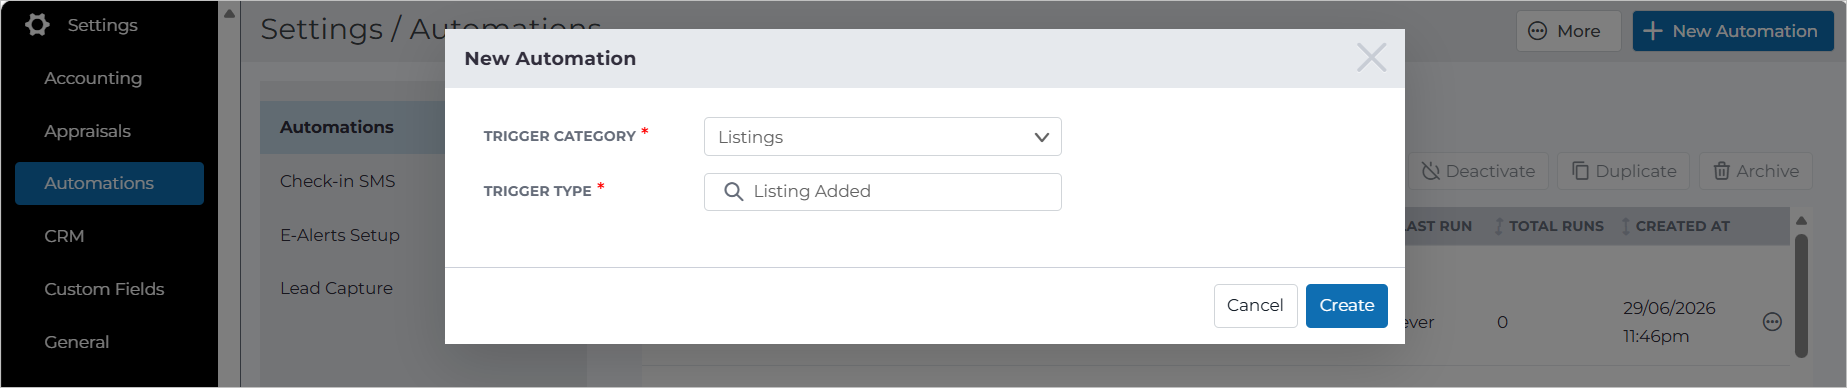Click the 29/06/2026 11:46pm date cell
The height and width of the screenshot is (388, 1847).
point(1669,322)
